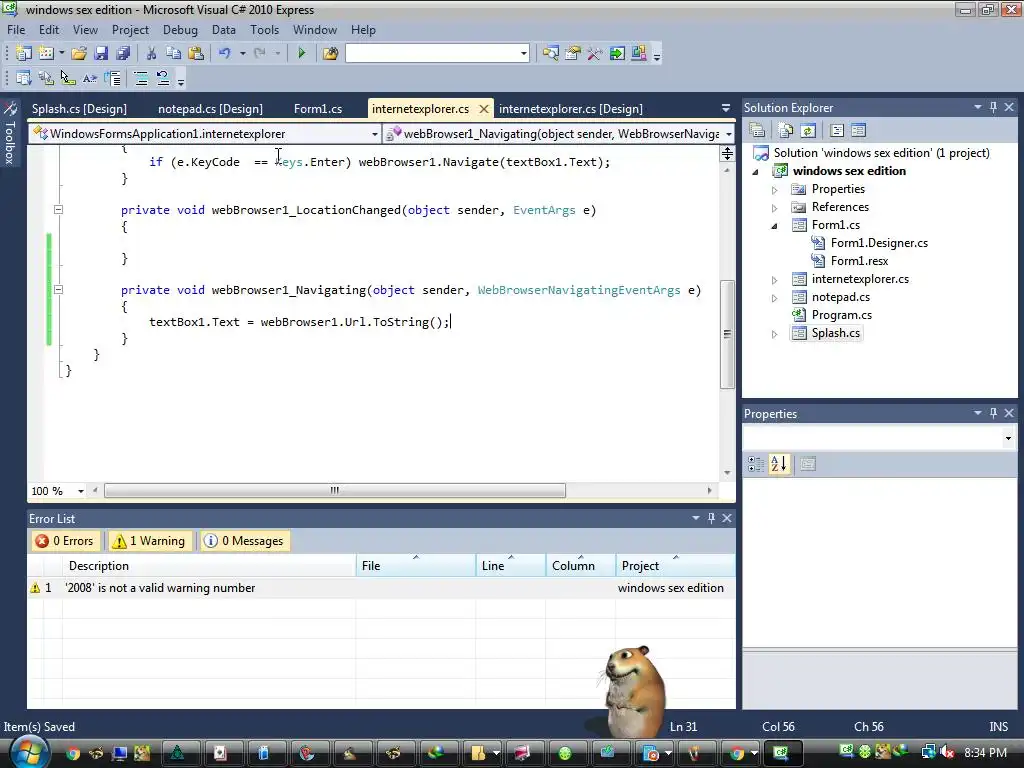Select Program.cs in Solution Explorer
The image size is (1024, 768).
(841, 315)
